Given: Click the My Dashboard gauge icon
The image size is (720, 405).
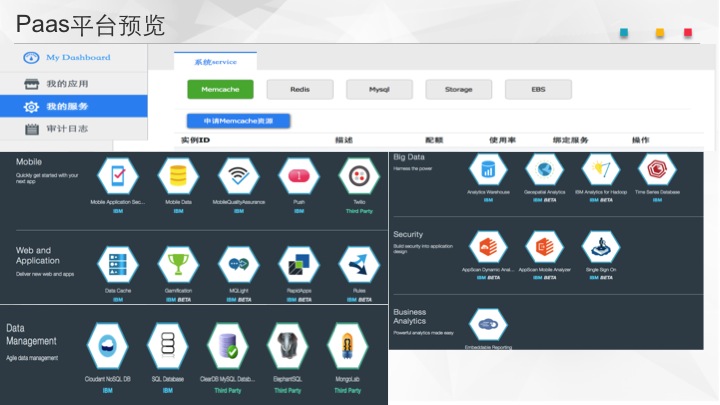Looking at the screenshot, I should coord(31,57).
